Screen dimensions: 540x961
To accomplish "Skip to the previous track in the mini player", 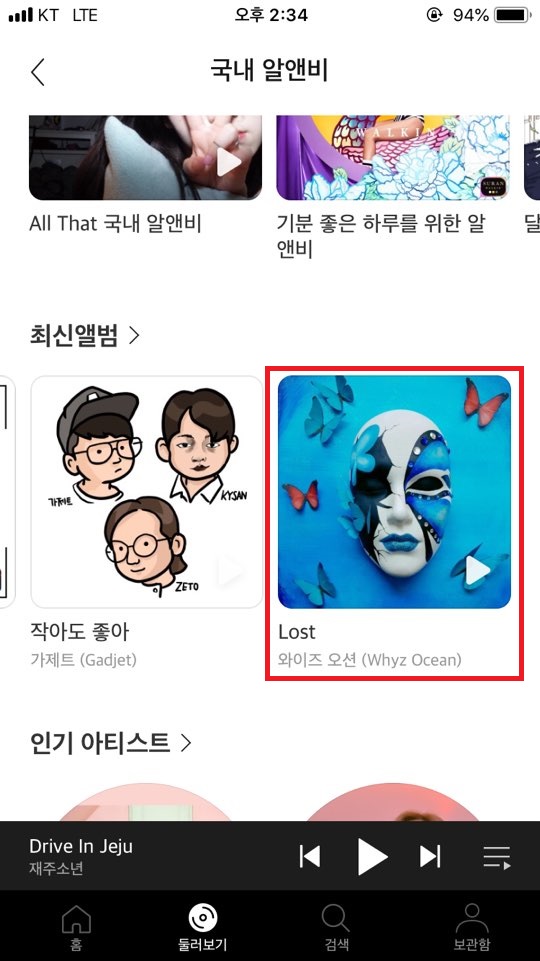I will pos(310,856).
